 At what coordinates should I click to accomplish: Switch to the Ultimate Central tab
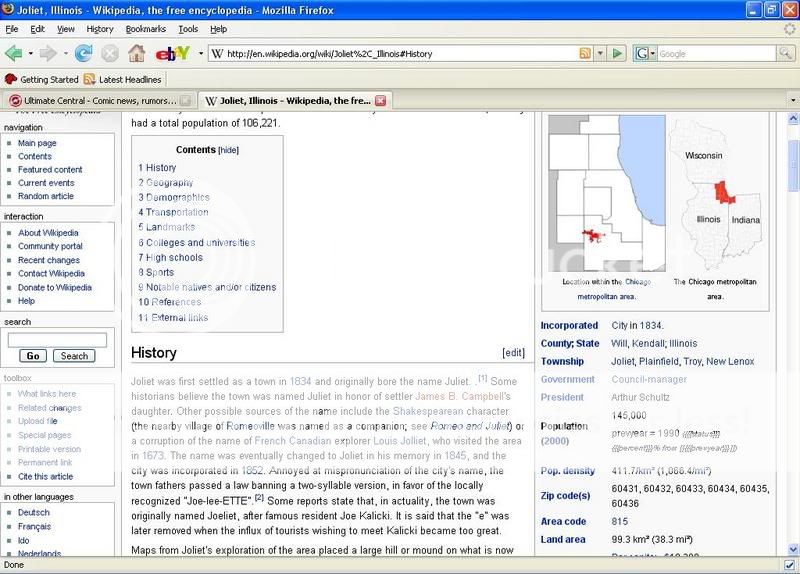(x=99, y=101)
